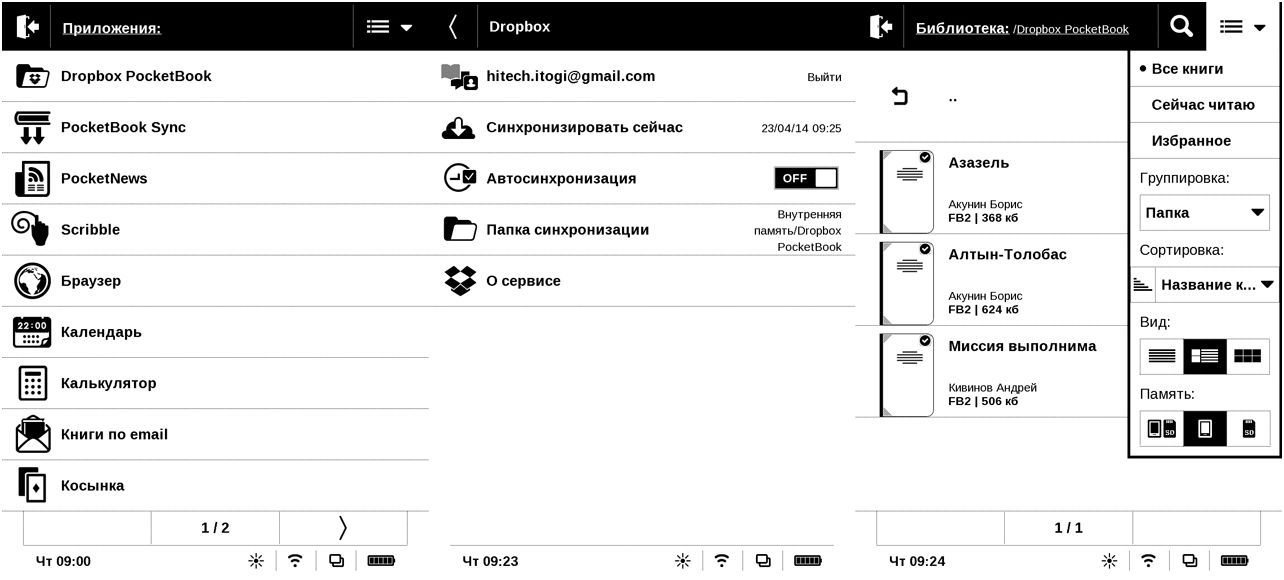1284x580 pixels.
Task: Select SD card only memory option
Action: coord(1248,429)
